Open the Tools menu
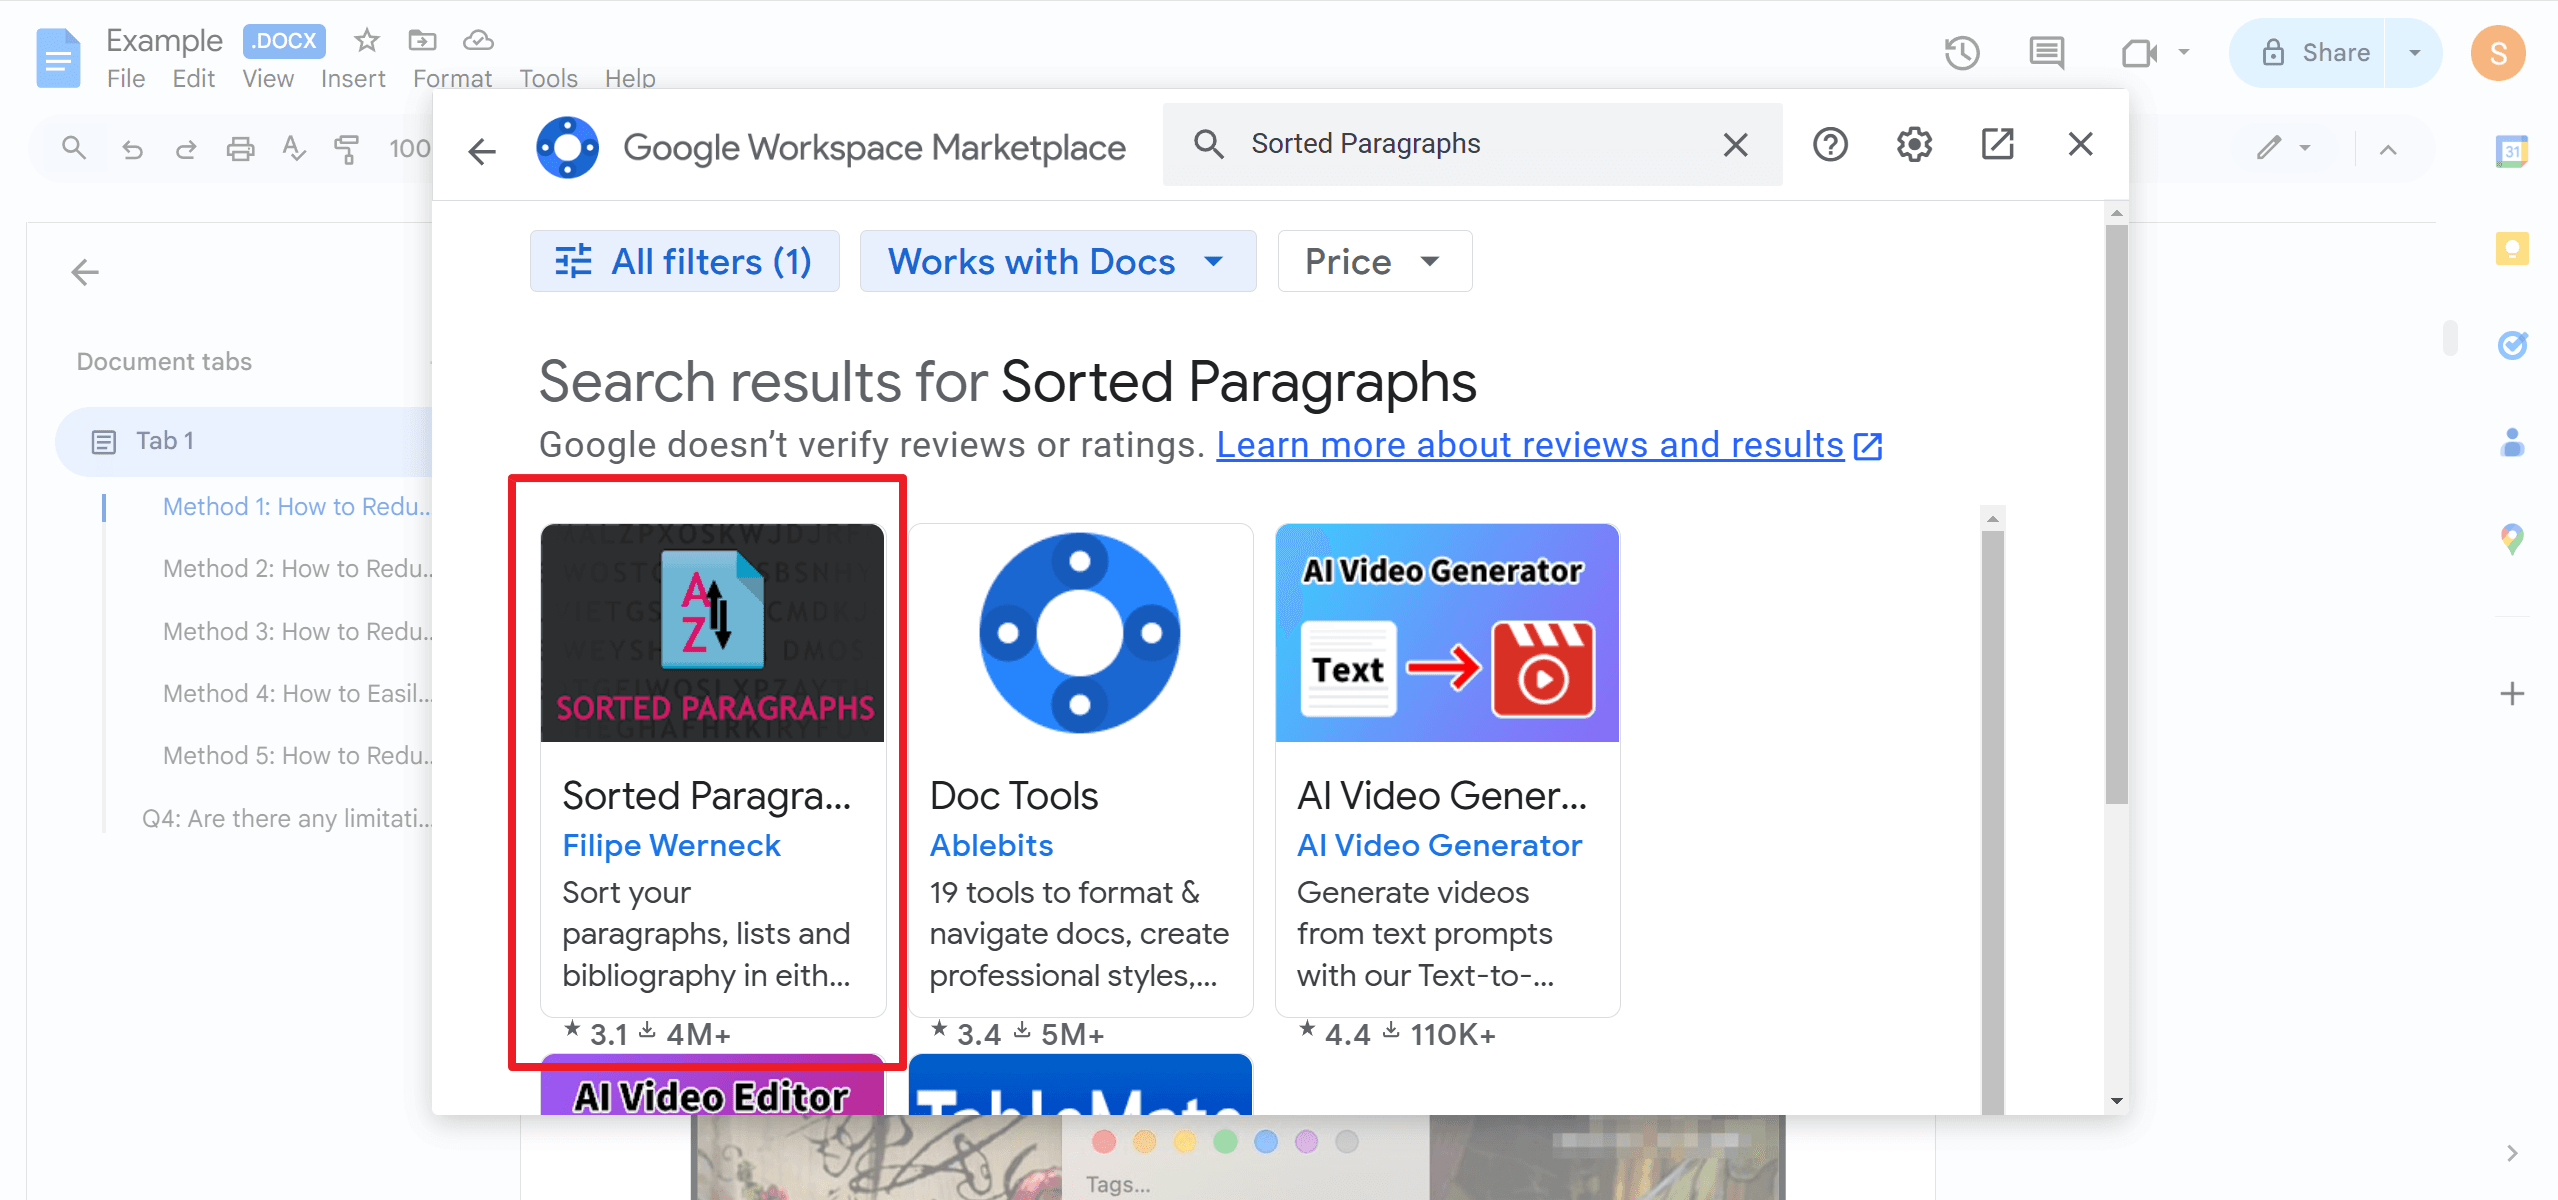This screenshot has width=2558, height=1200. [548, 79]
